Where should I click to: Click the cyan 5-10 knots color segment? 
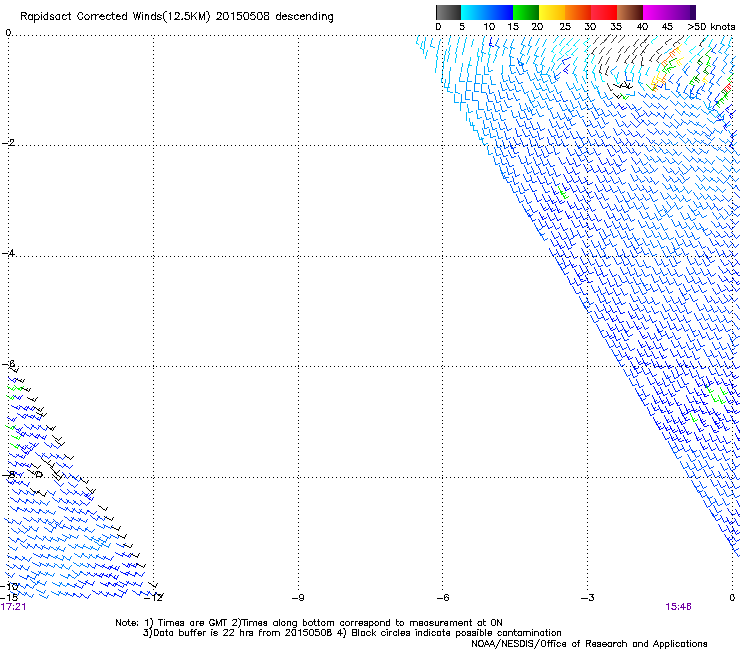point(474,12)
